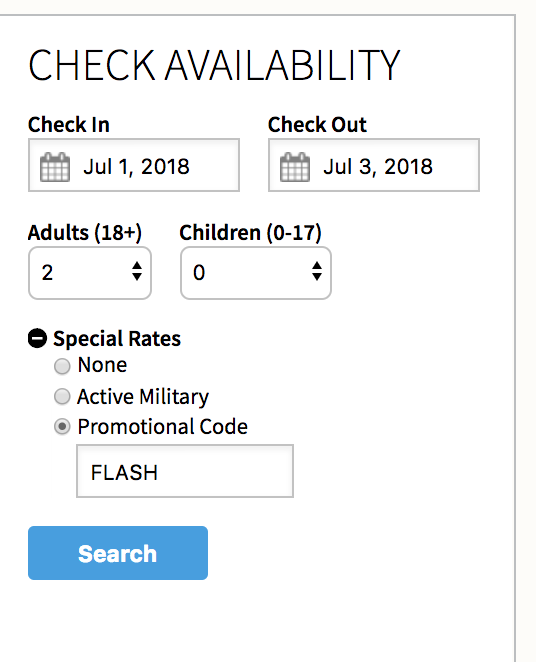Select the Active Military rate option

[x=62, y=396]
